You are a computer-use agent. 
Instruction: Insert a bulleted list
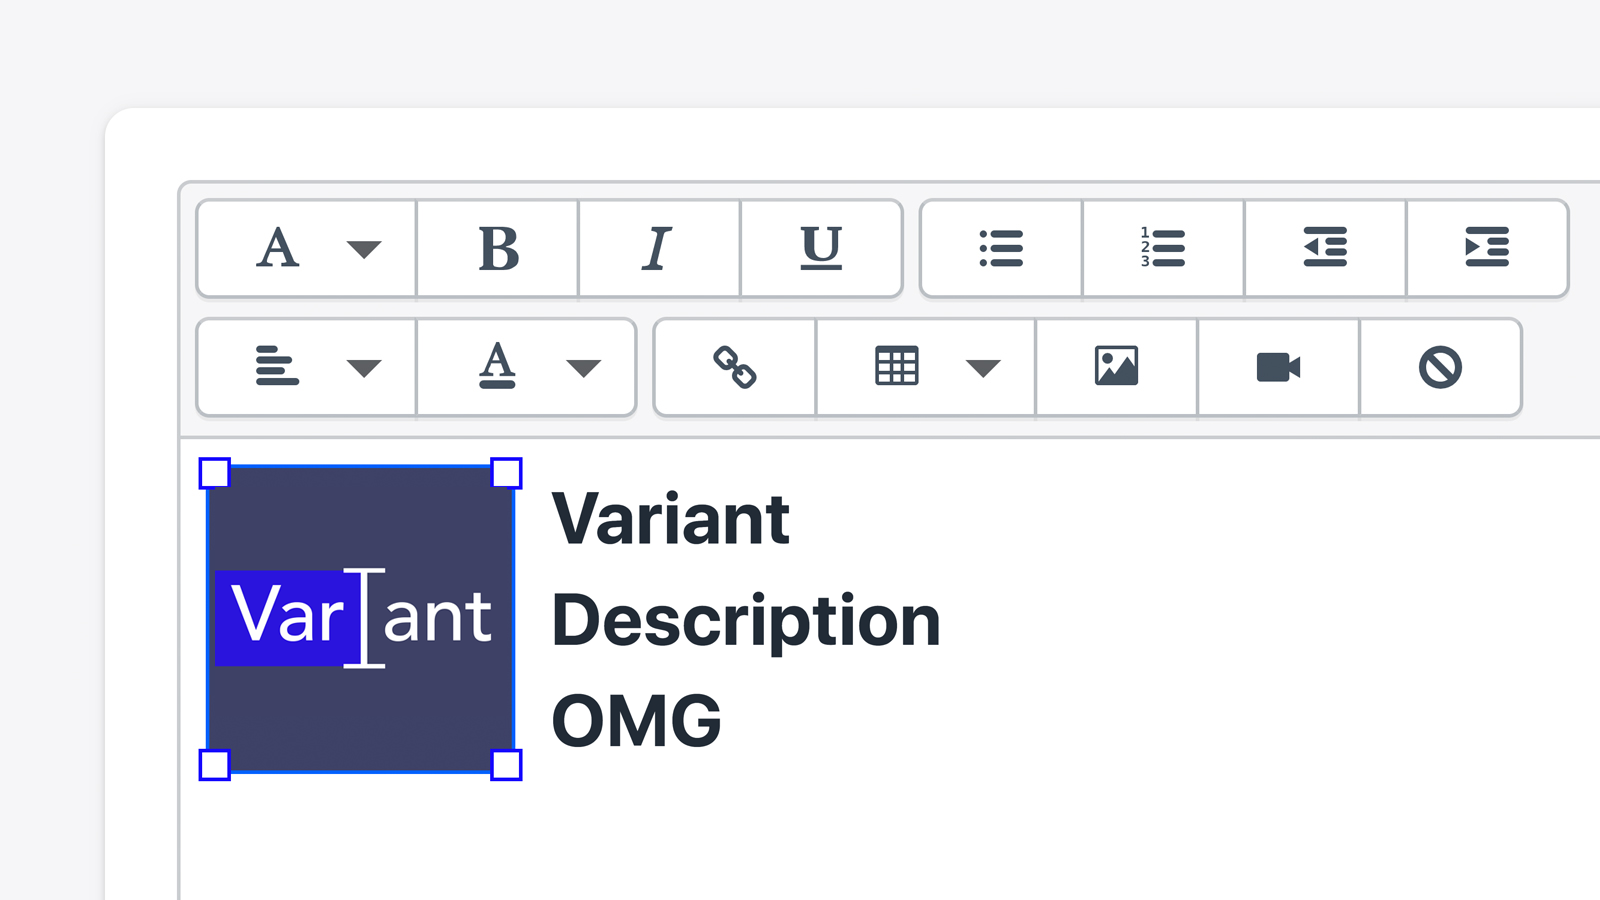pos(1002,249)
